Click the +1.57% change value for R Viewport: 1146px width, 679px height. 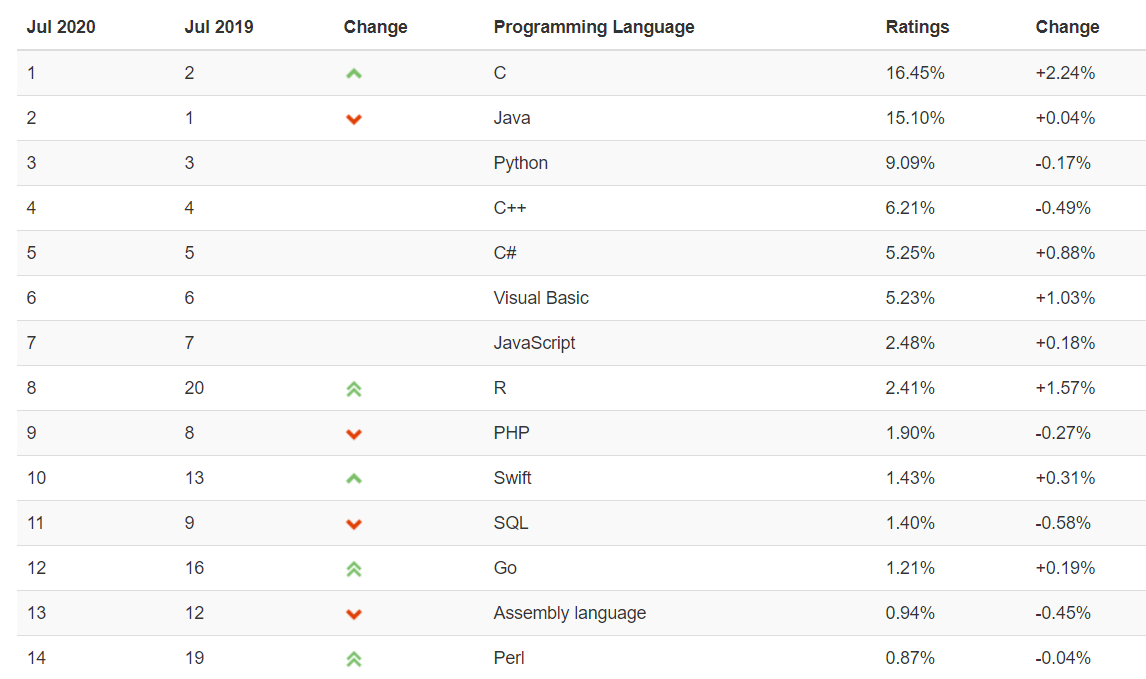(1065, 388)
